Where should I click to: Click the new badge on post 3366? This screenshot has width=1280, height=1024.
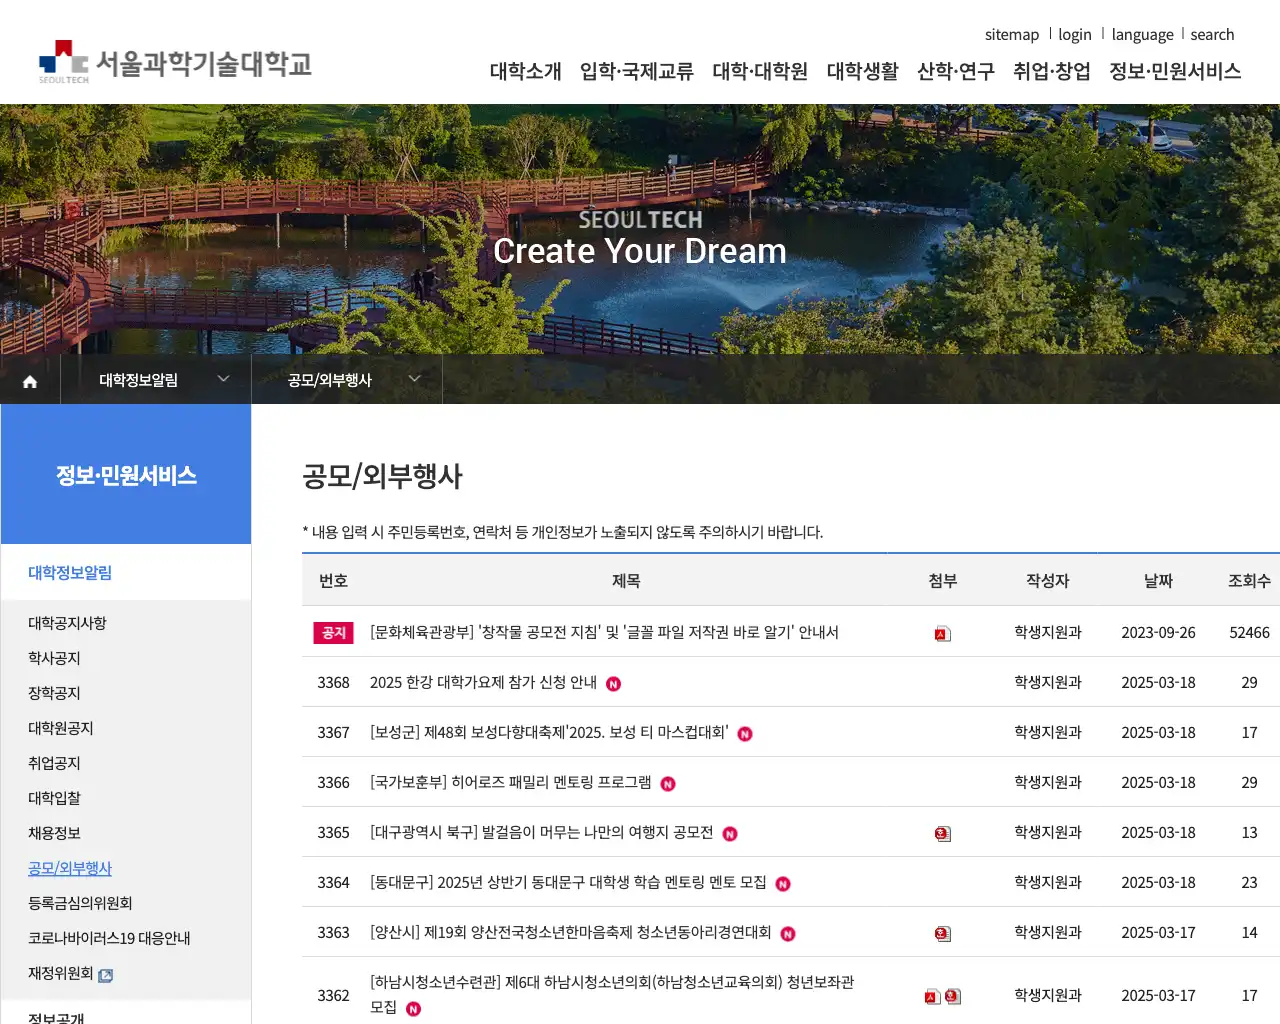click(x=668, y=784)
